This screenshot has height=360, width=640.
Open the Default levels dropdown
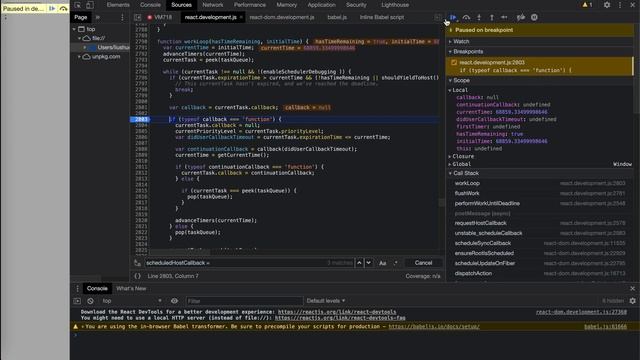326,301
